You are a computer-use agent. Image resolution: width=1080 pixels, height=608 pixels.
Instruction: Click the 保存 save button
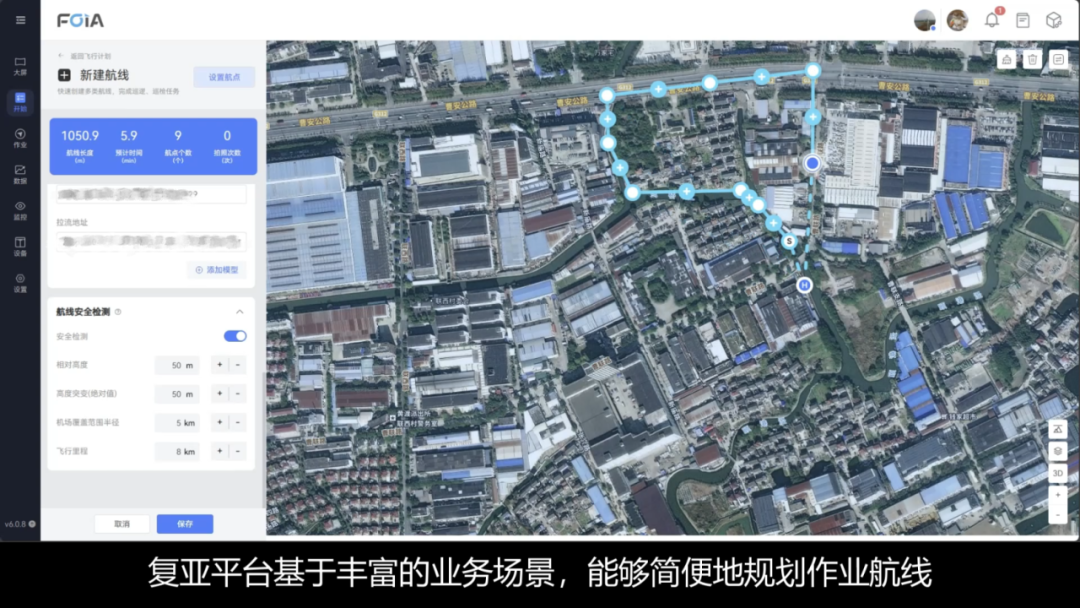pyautogui.click(x=185, y=524)
